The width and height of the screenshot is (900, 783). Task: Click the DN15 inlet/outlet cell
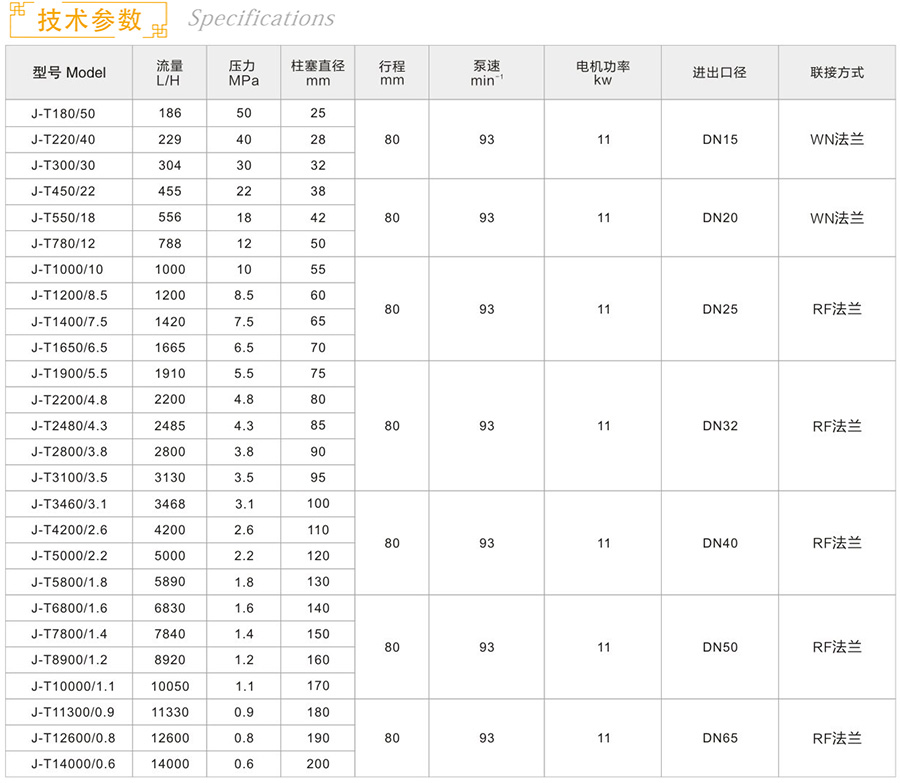(x=719, y=140)
